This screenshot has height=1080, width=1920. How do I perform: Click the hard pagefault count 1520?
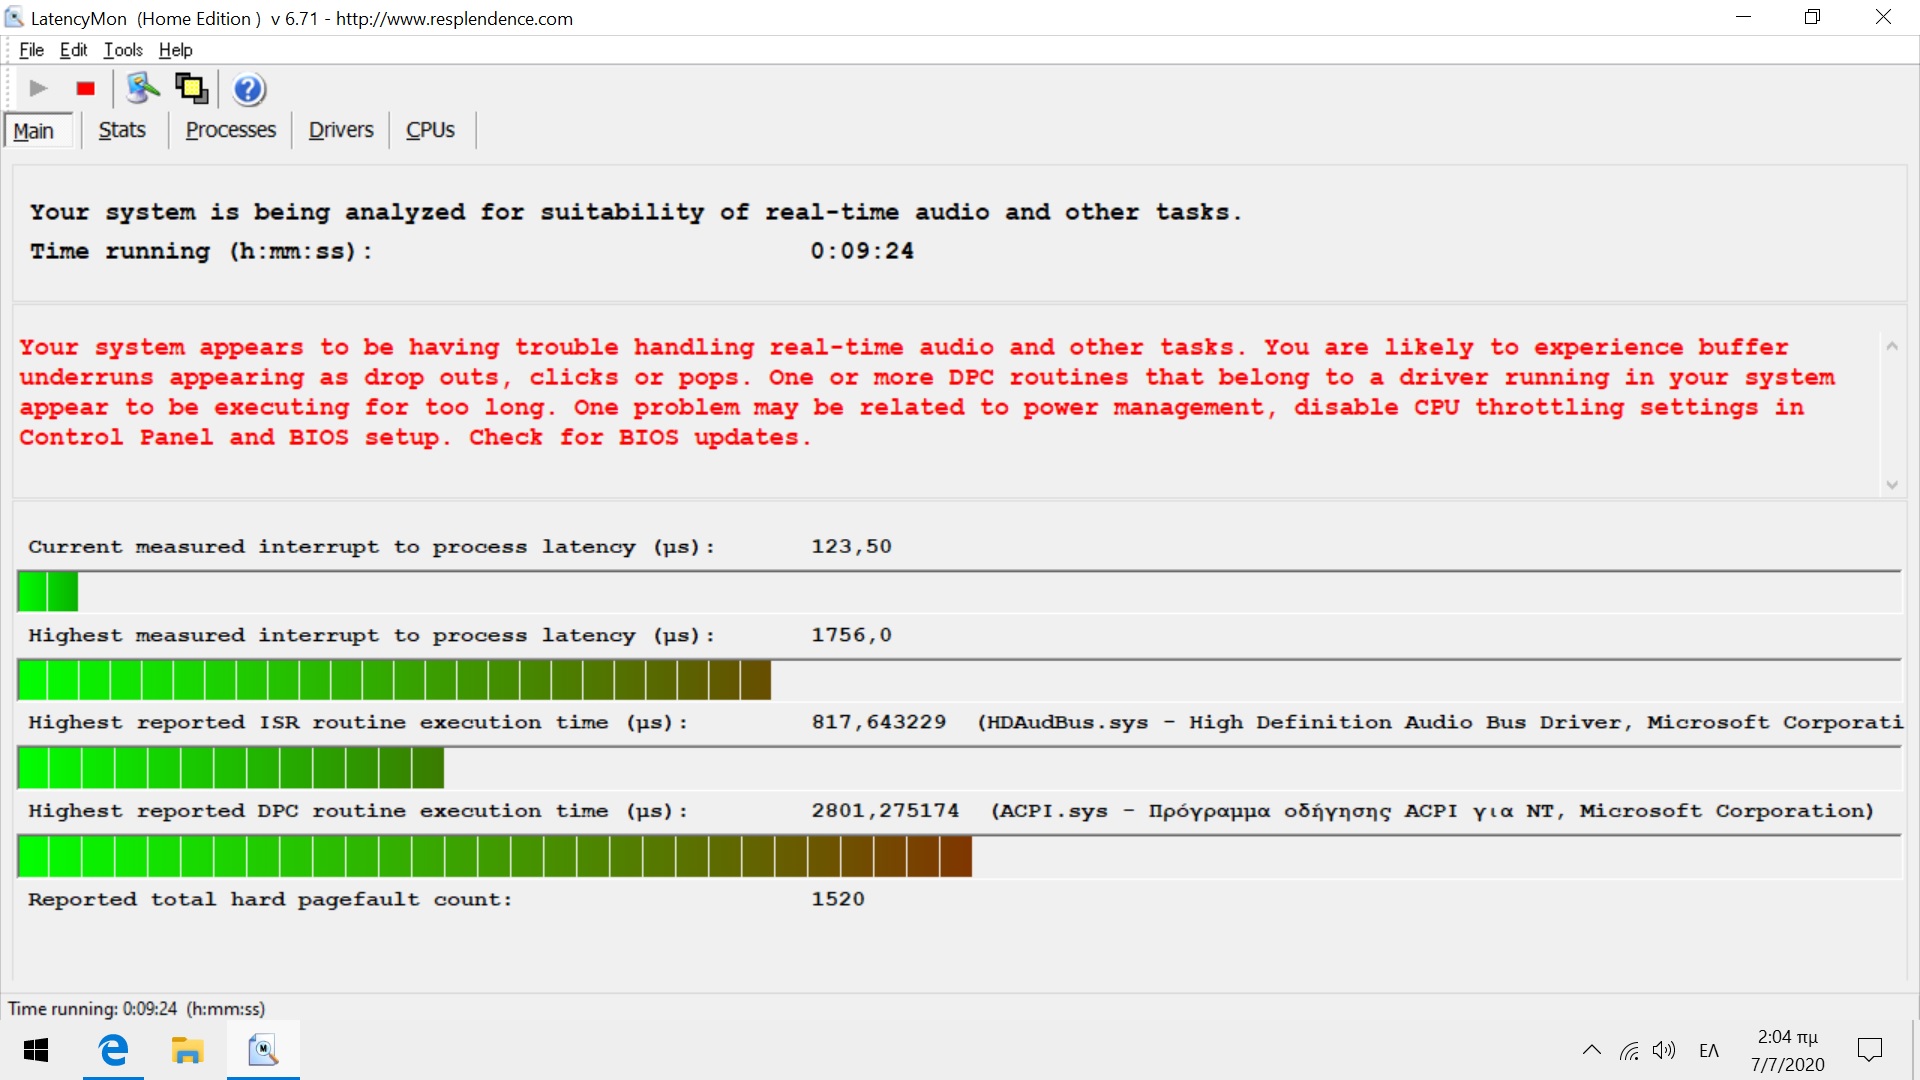[x=838, y=899]
